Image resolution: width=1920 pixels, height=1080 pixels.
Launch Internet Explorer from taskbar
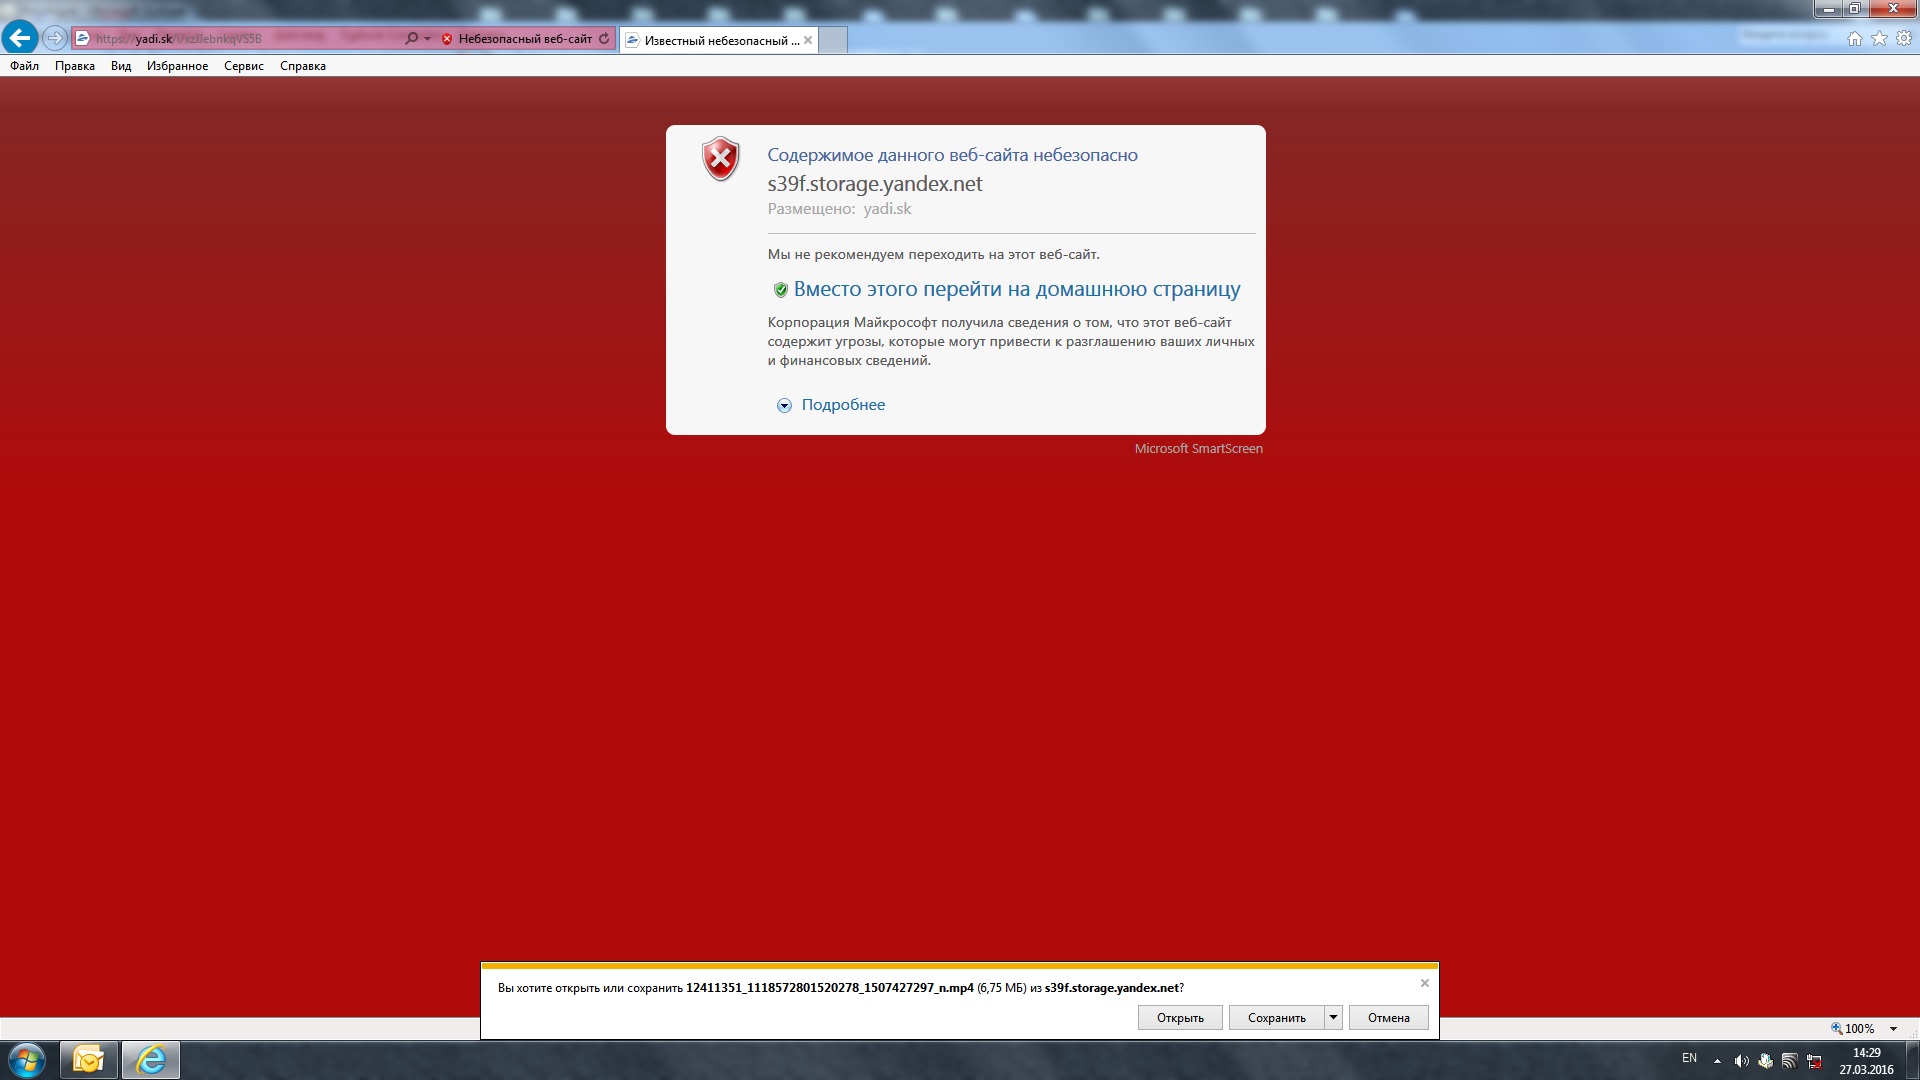click(x=151, y=1060)
